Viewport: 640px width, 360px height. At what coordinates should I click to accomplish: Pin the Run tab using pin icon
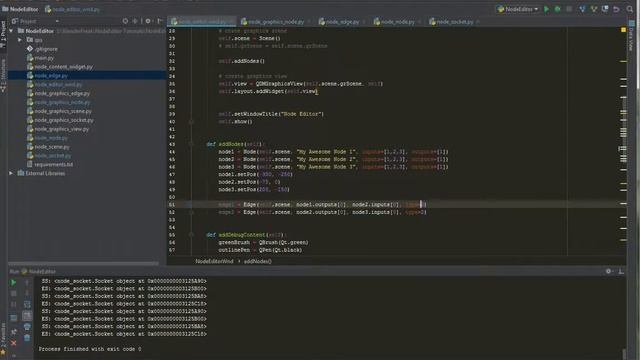pos(13,332)
